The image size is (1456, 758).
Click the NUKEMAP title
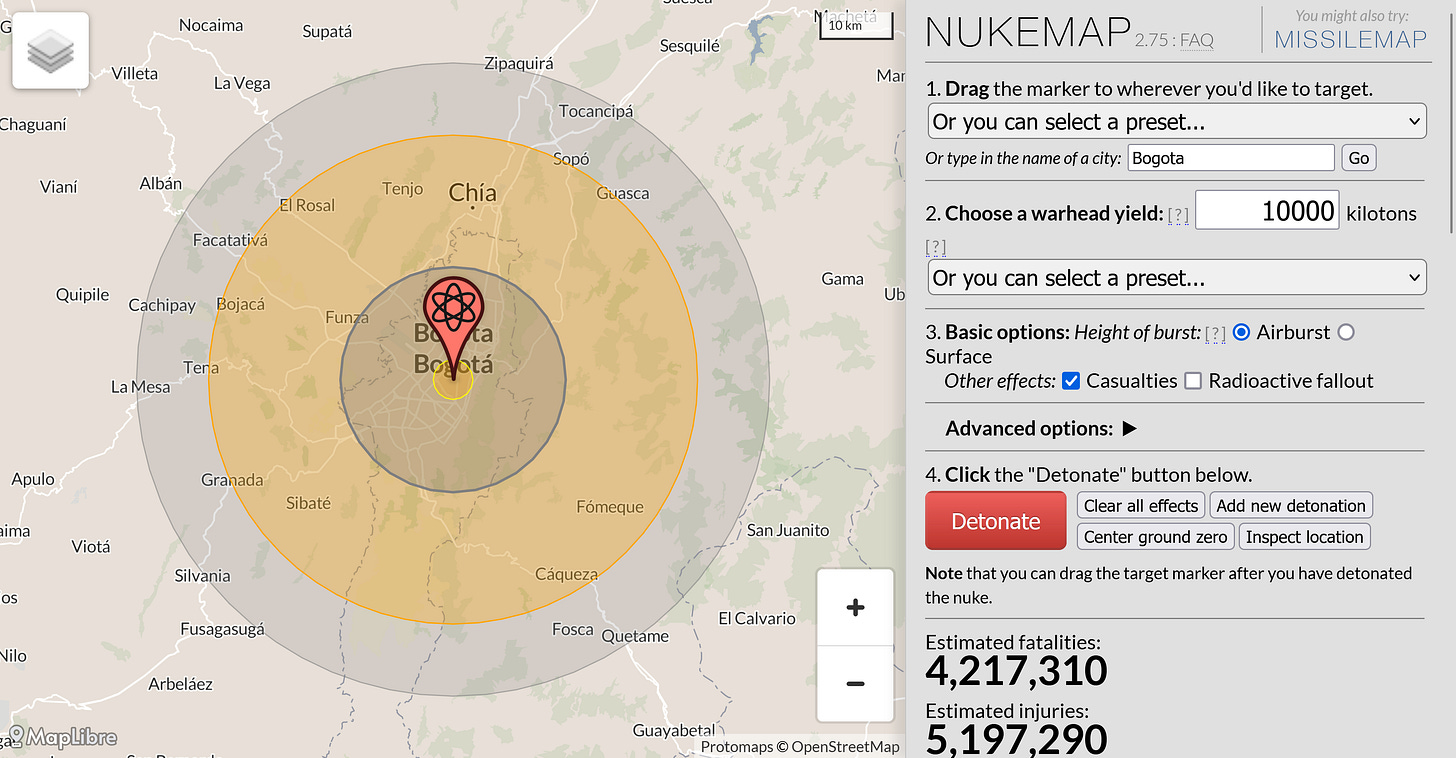tap(1028, 33)
